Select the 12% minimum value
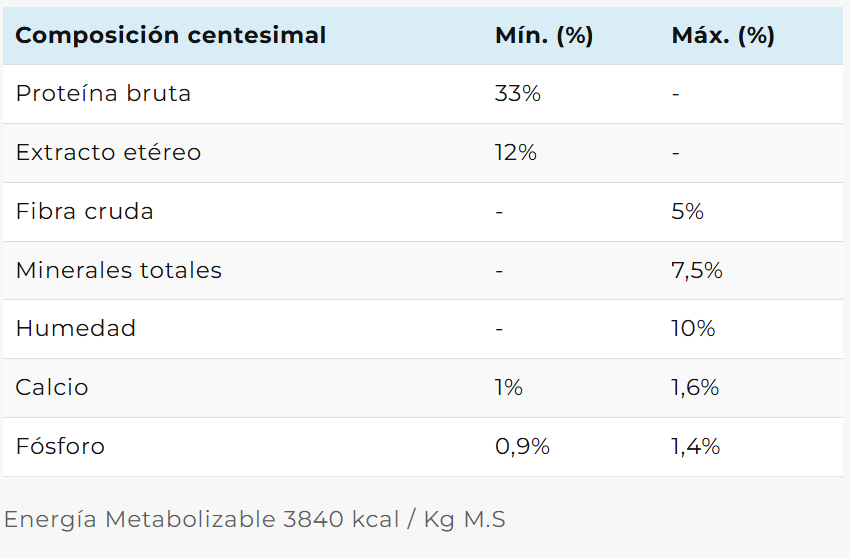 [x=515, y=153]
